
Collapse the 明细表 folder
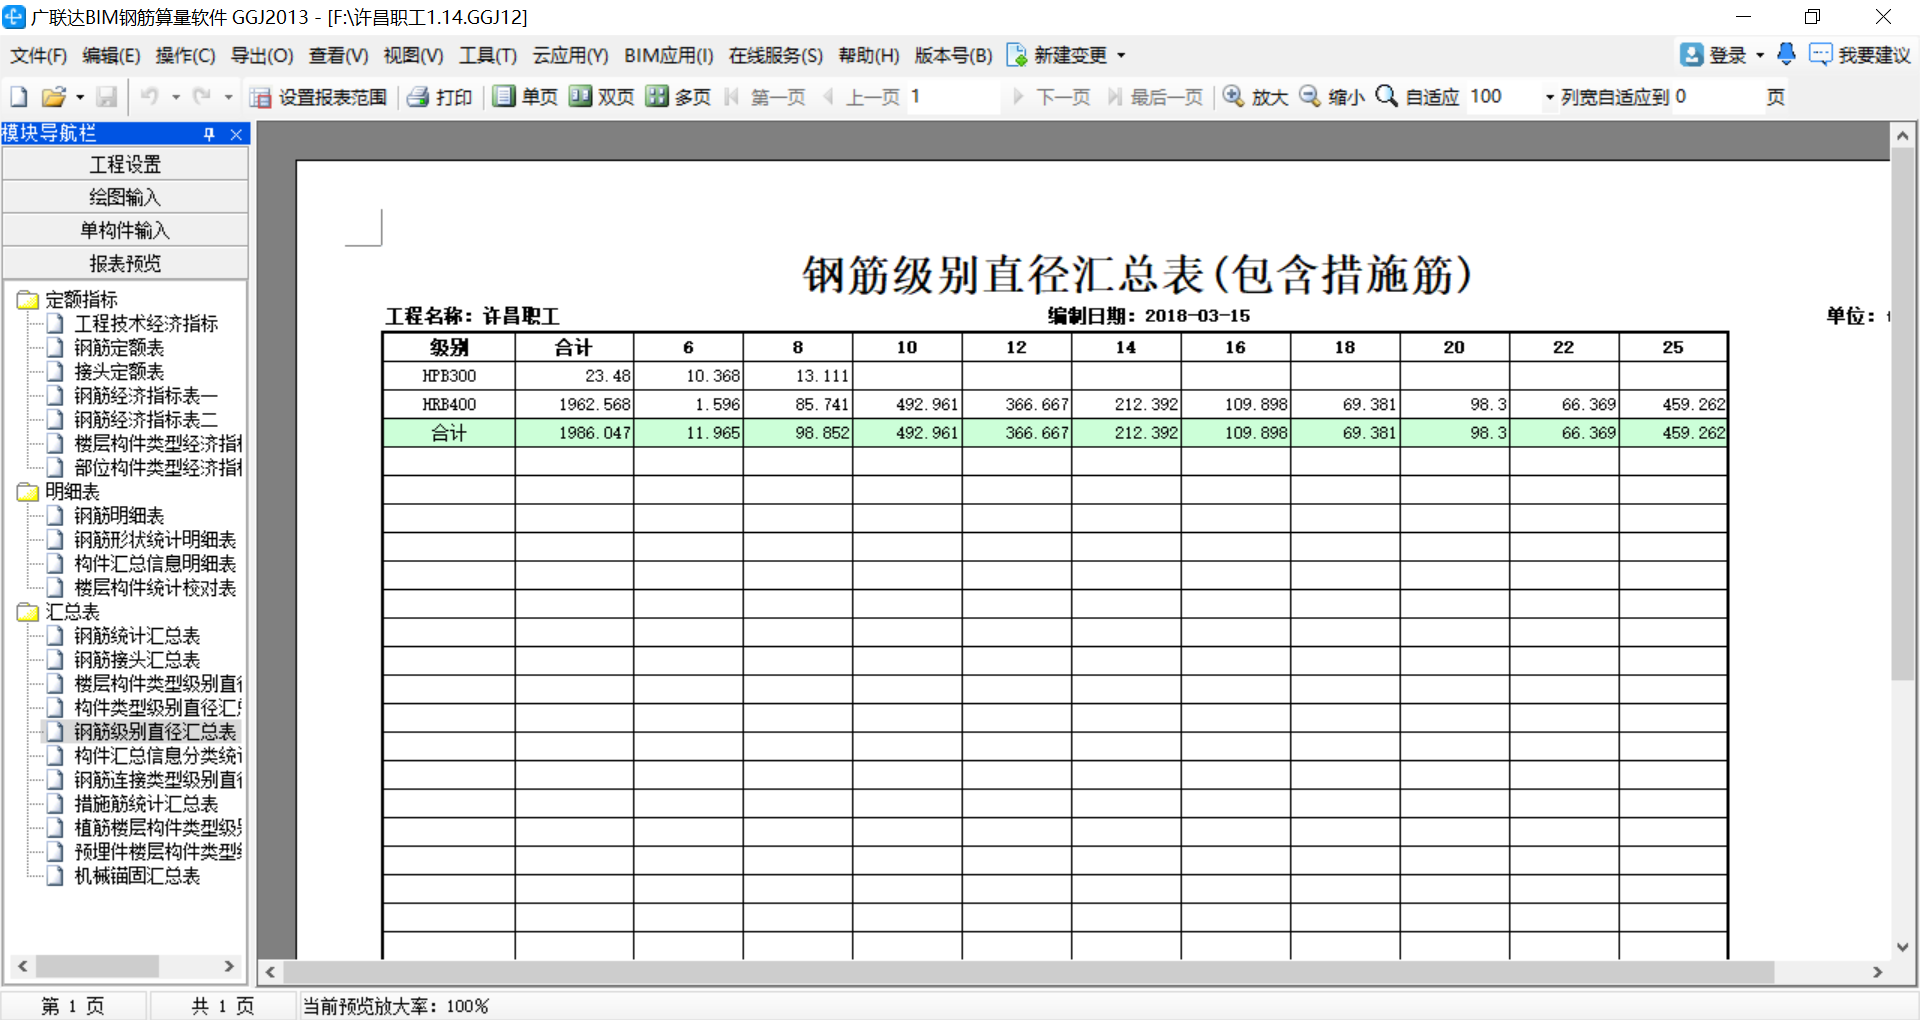[27, 492]
